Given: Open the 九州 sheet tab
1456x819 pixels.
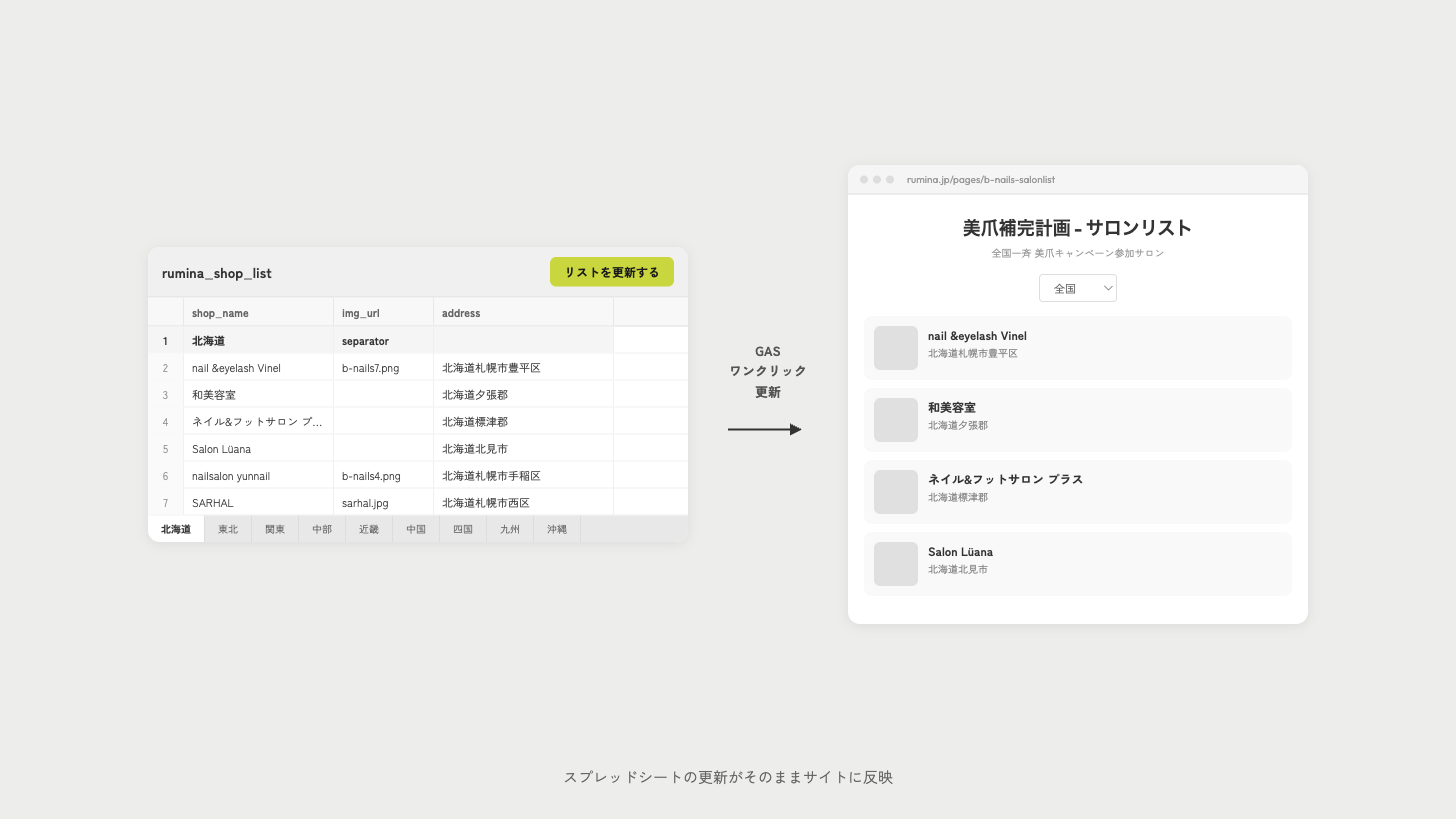Looking at the screenshot, I should pyautogui.click(x=509, y=529).
